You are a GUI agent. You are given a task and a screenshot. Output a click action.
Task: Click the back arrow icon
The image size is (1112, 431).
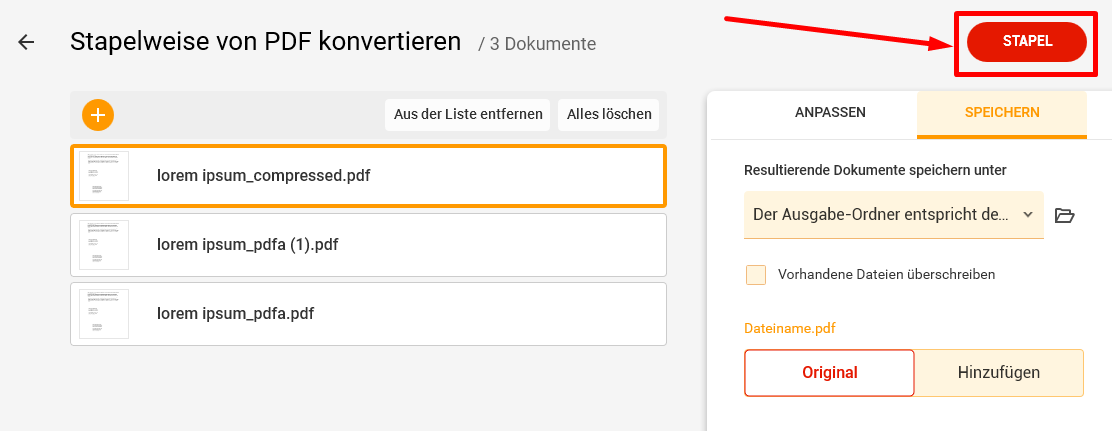26,42
